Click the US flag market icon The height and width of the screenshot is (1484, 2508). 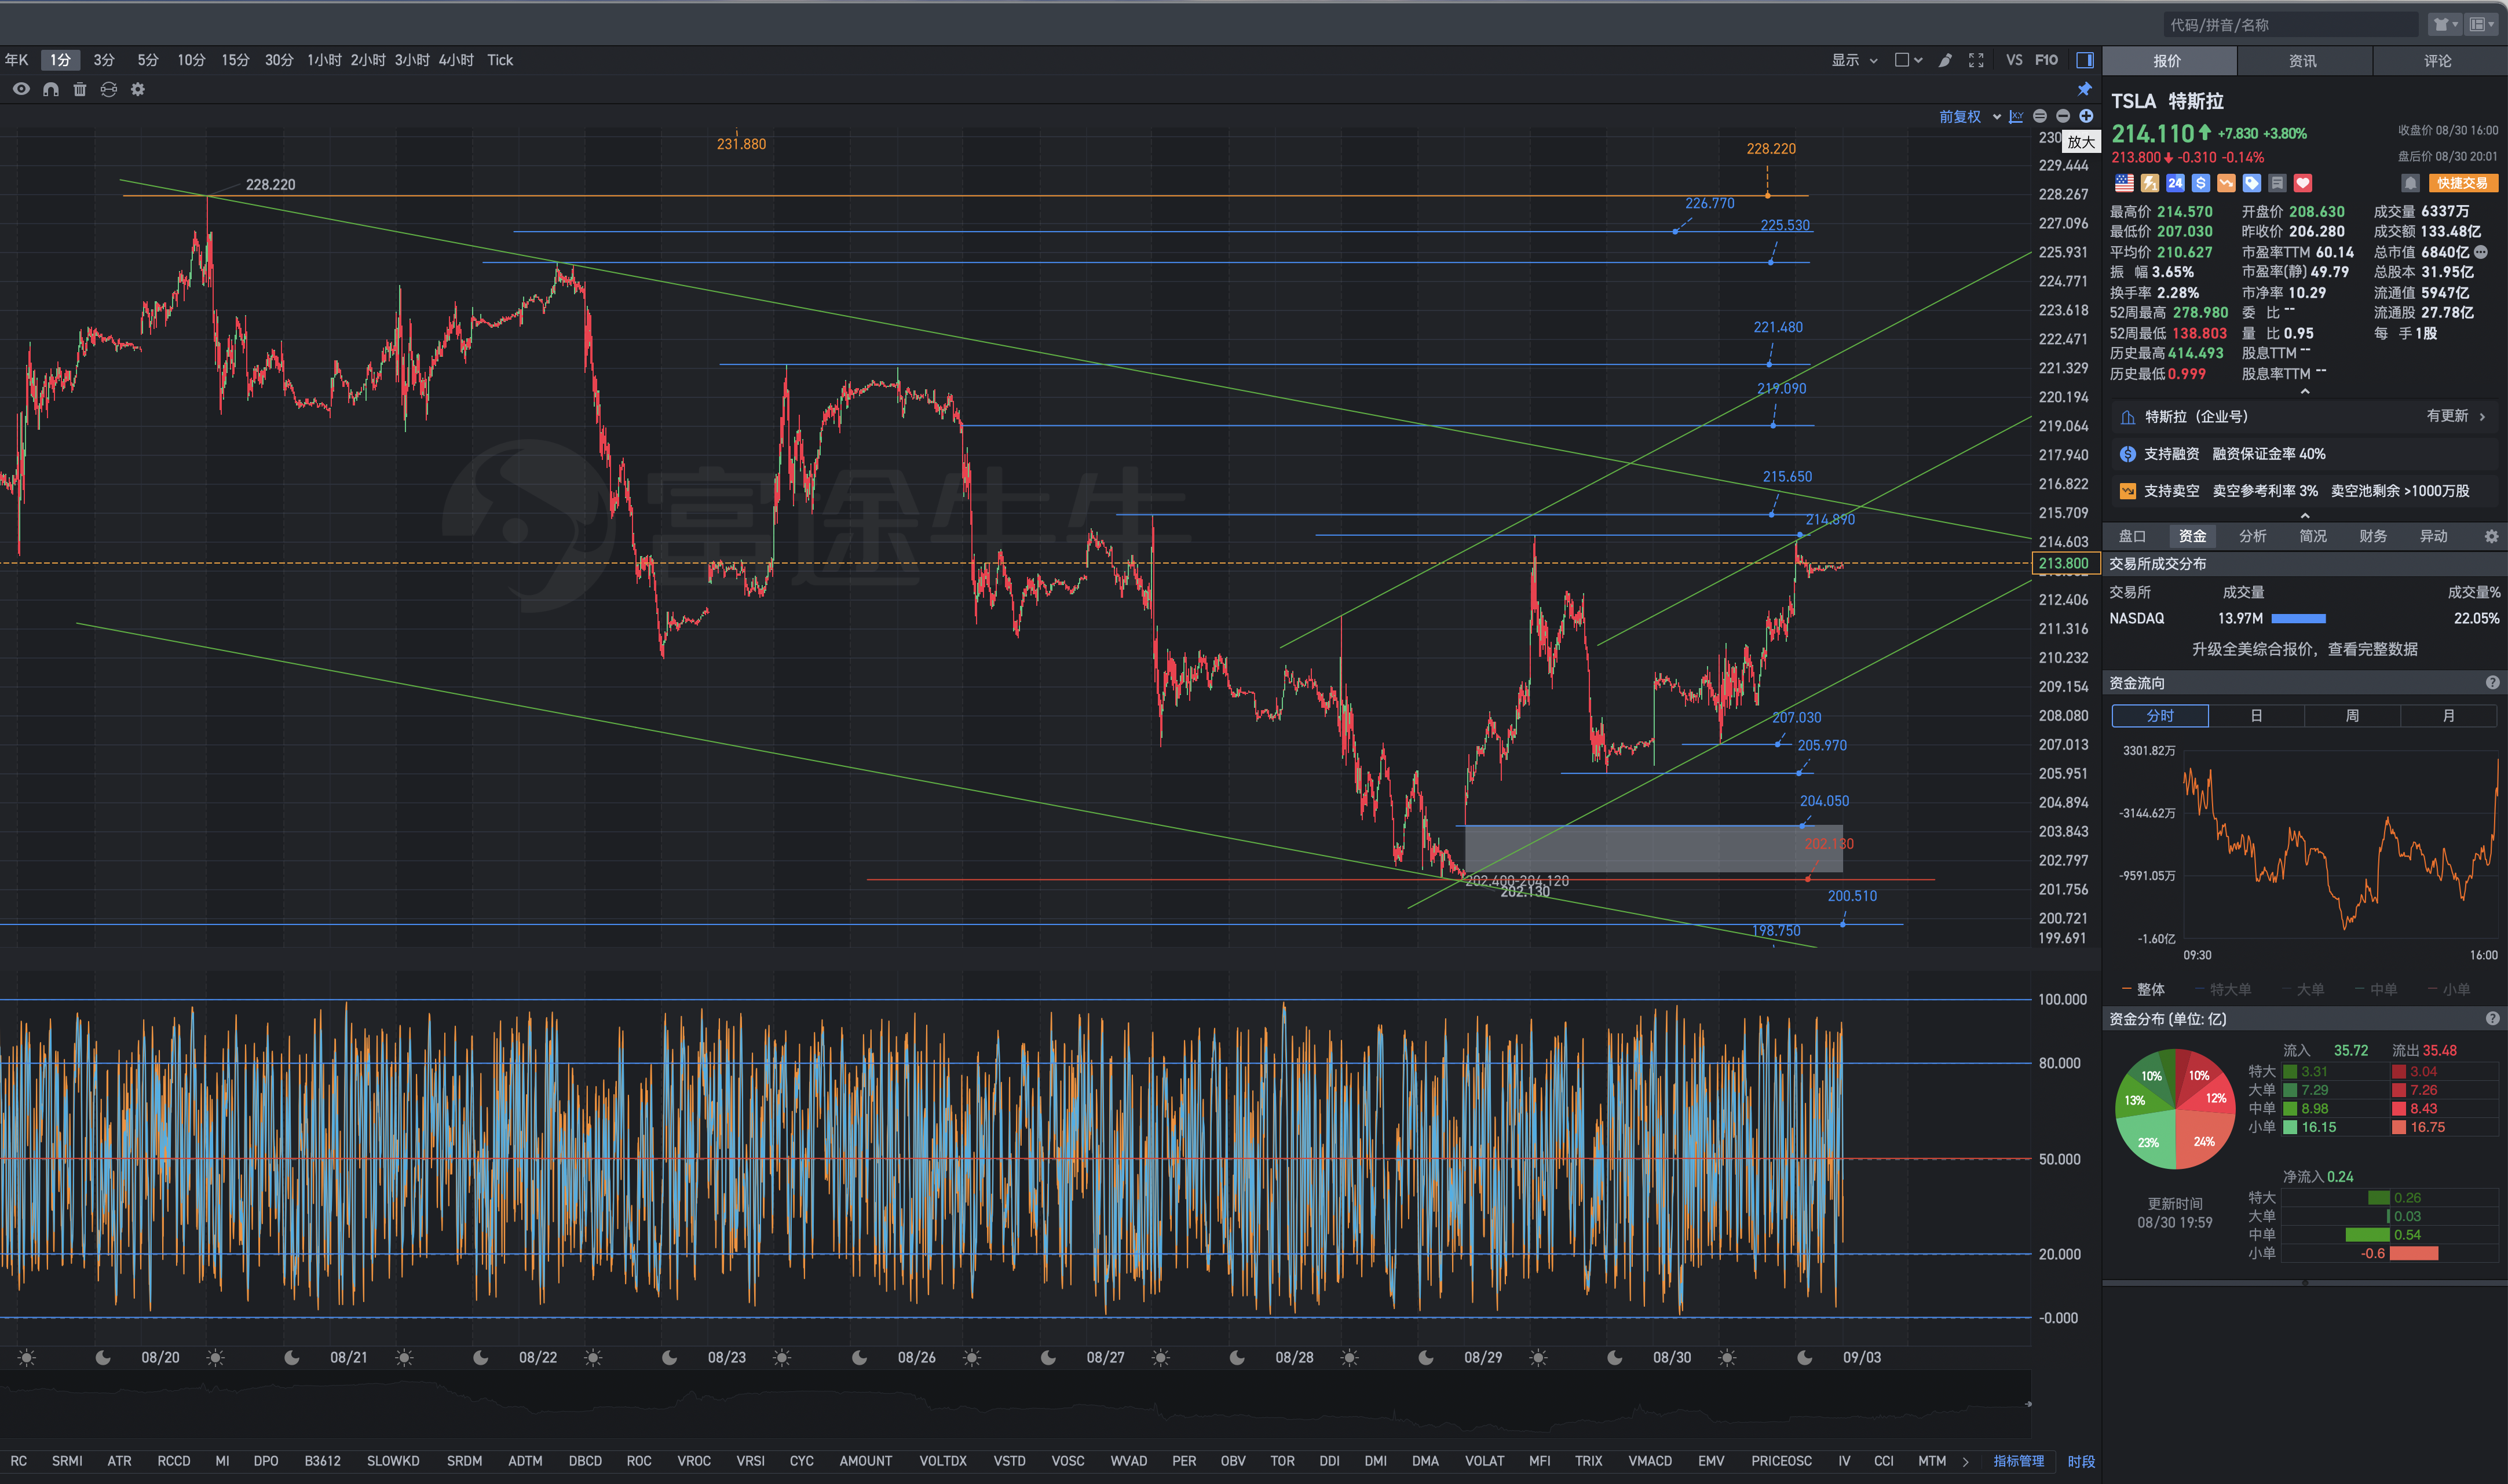pos(2124,183)
